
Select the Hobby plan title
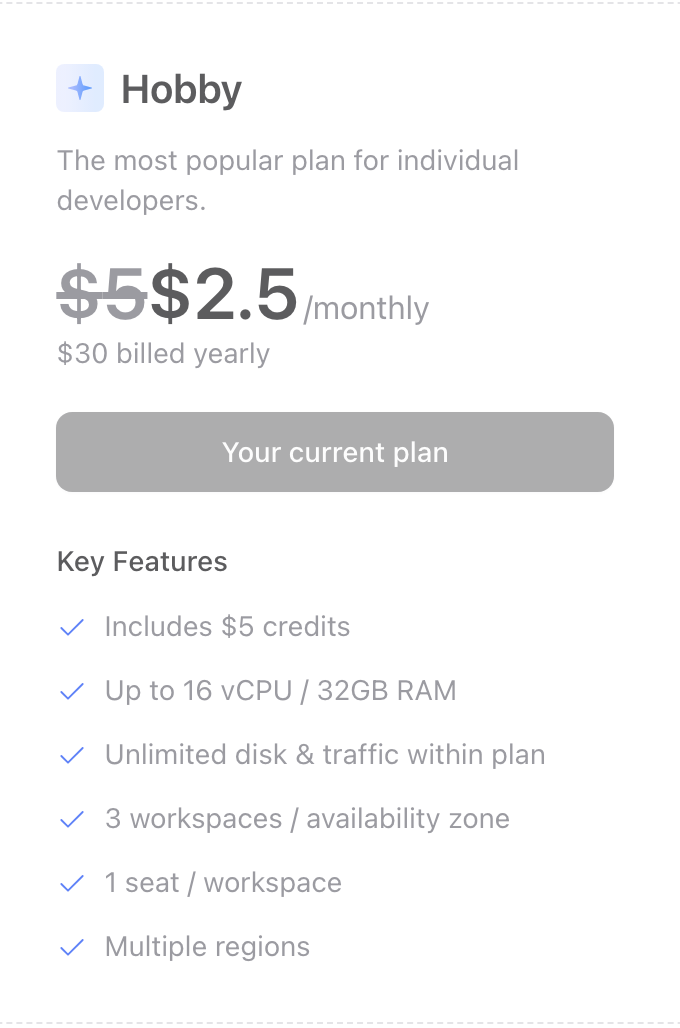pyautogui.click(x=182, y=89)
